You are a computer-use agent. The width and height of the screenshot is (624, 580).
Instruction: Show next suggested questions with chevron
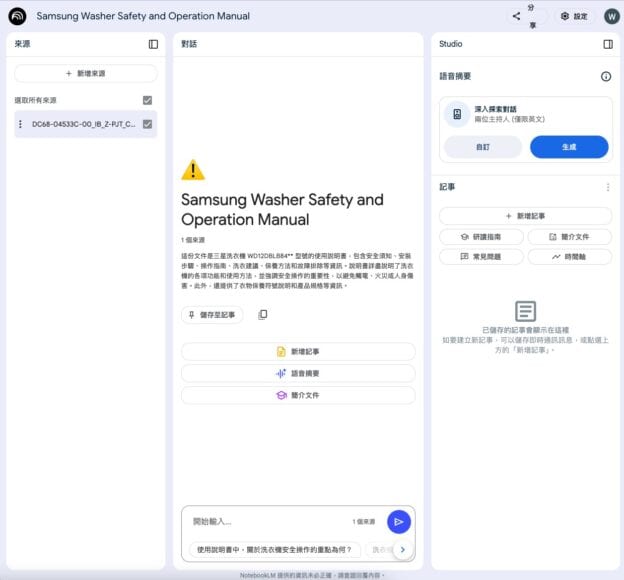coord(402,549)
